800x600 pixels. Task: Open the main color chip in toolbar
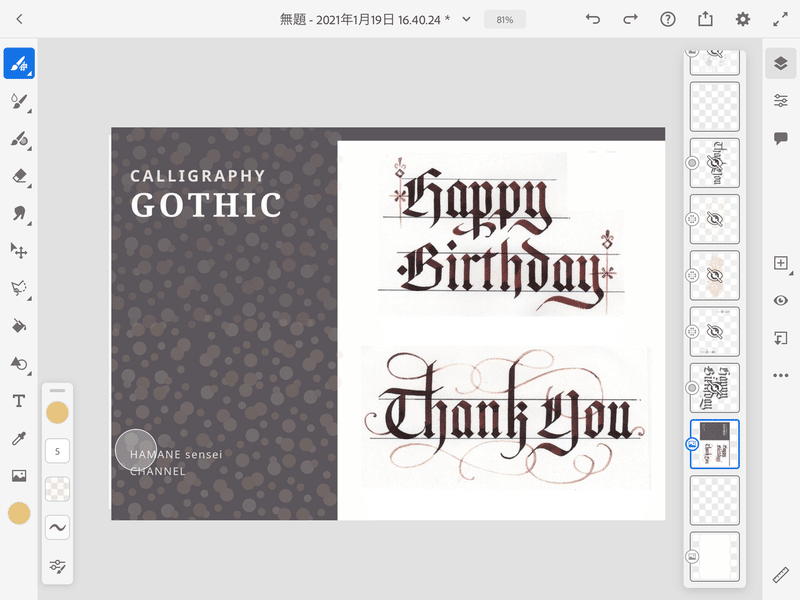[19, 513]
